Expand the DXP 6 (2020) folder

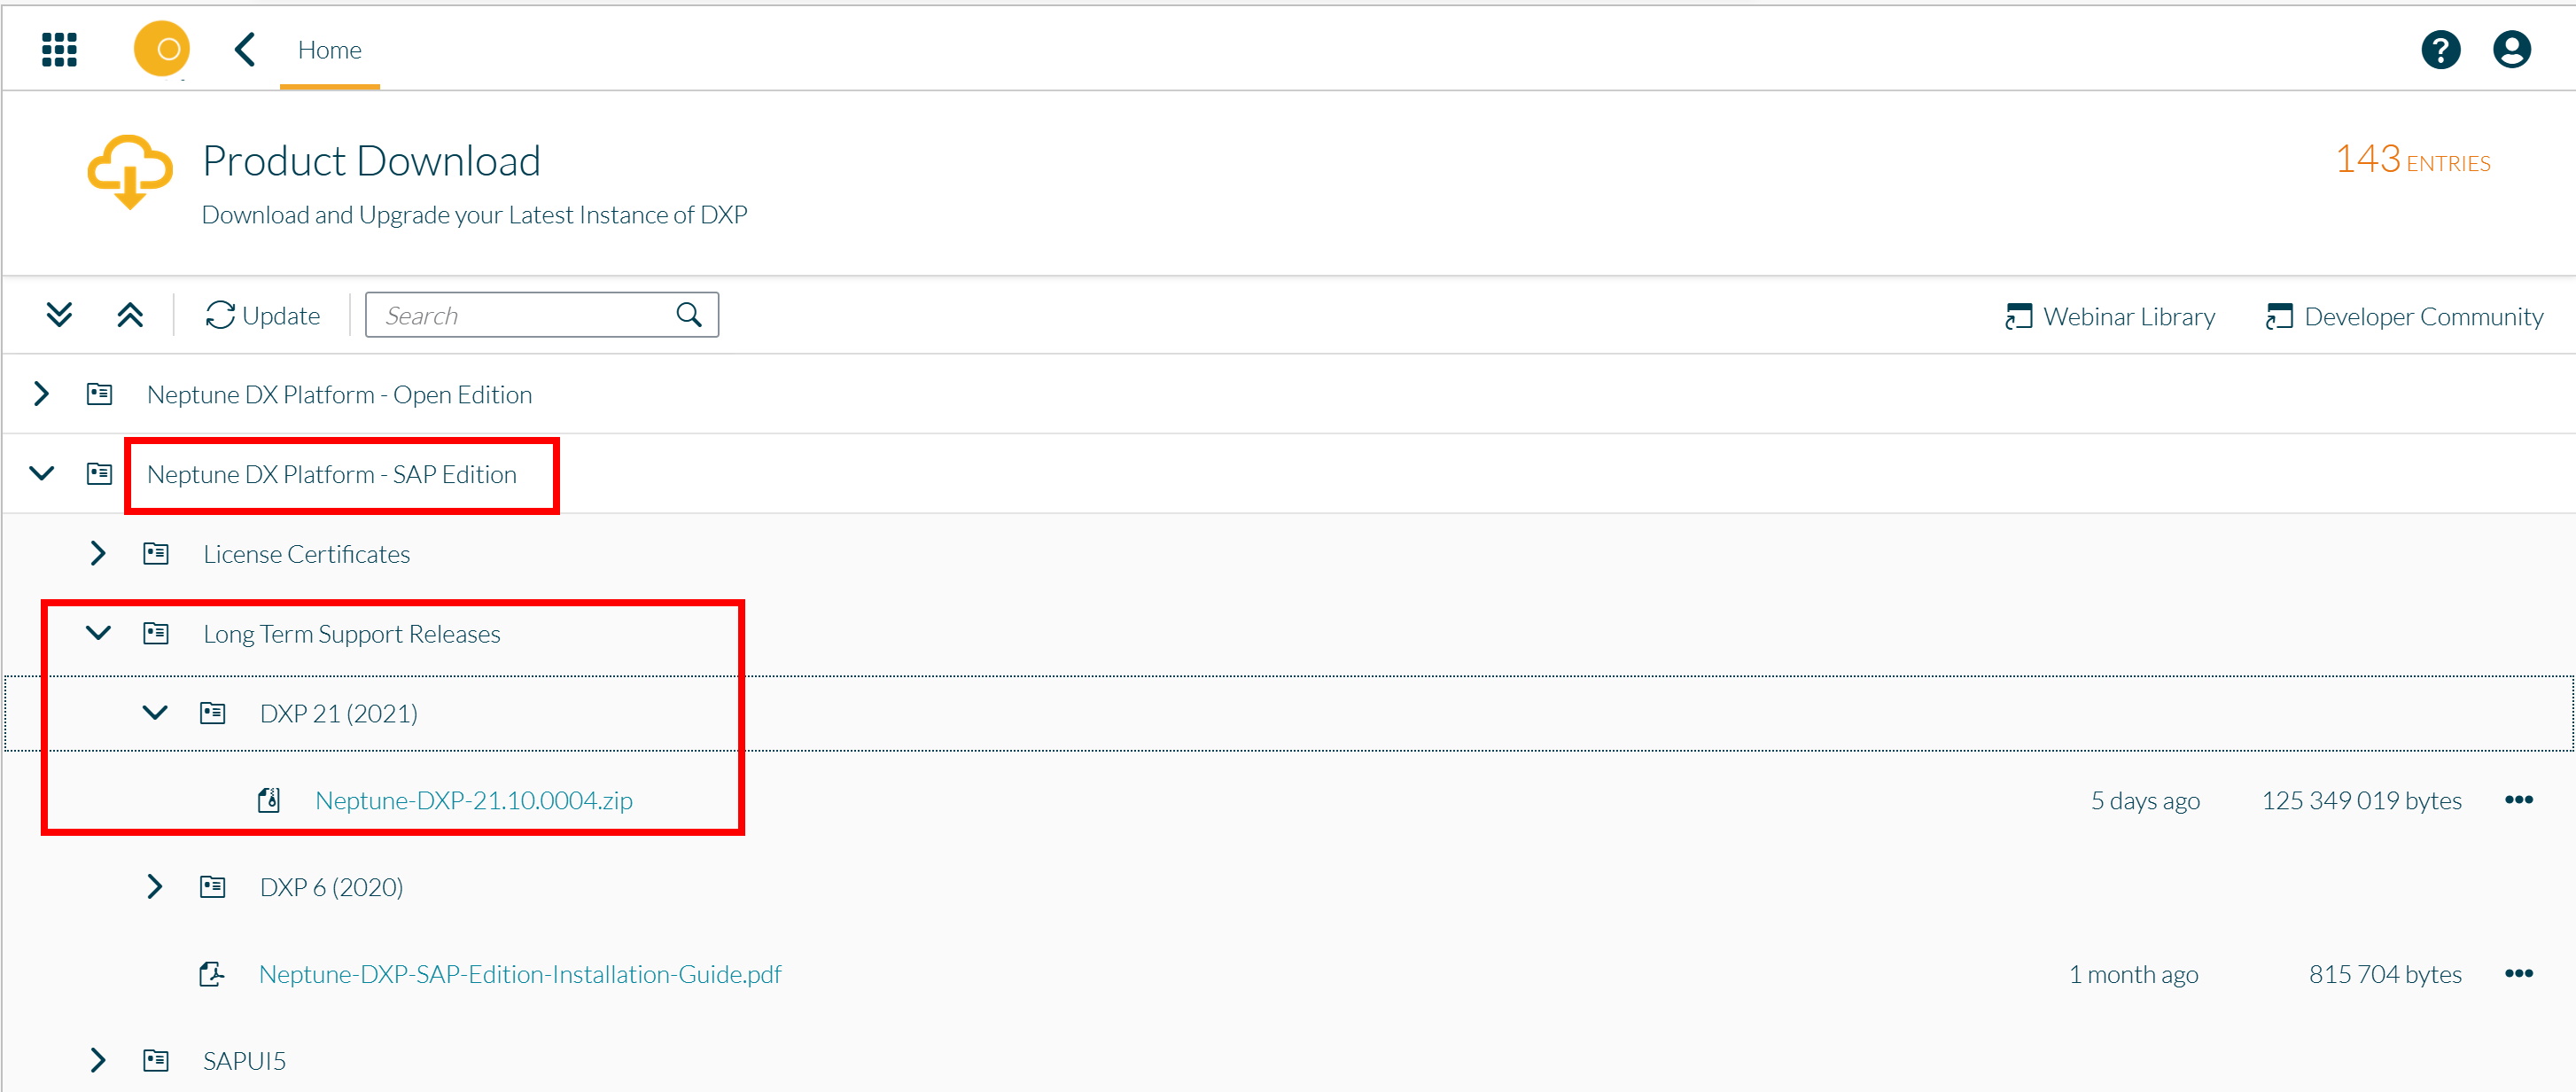click(154, 885)
